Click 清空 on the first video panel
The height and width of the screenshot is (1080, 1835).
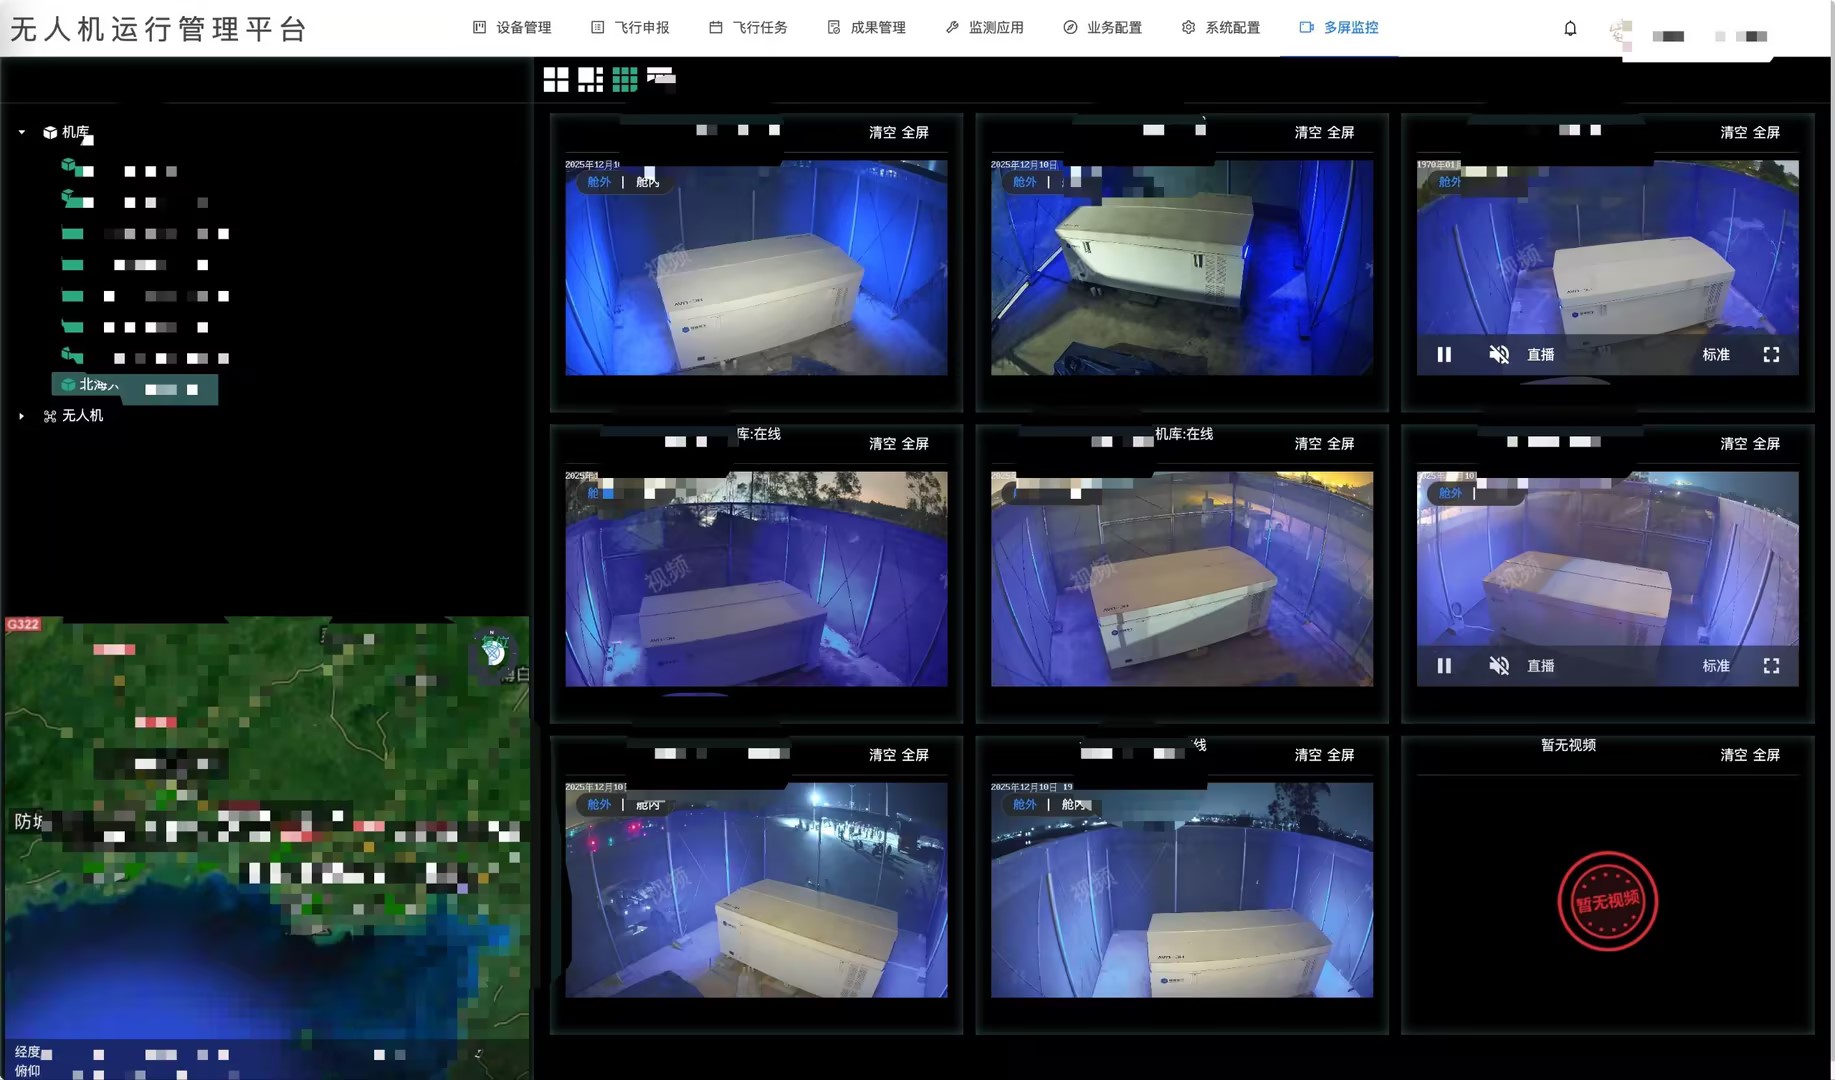[x=882, y=132]
